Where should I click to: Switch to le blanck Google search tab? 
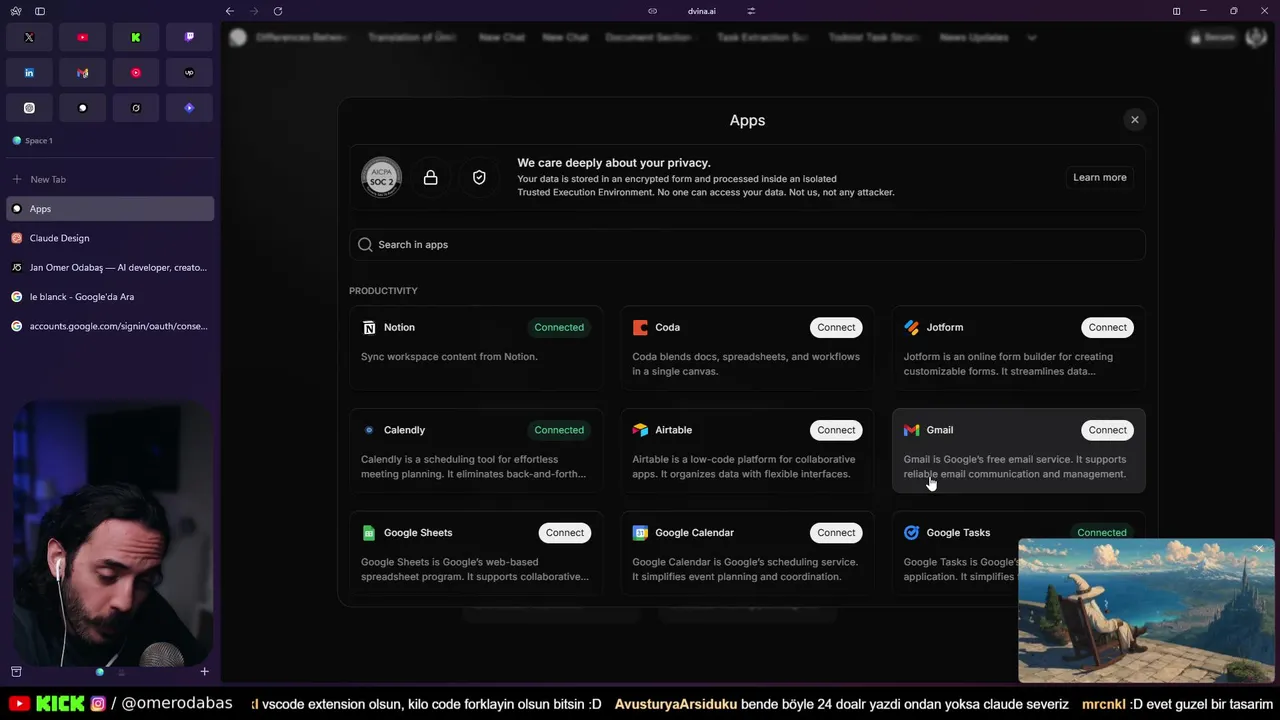110,297
